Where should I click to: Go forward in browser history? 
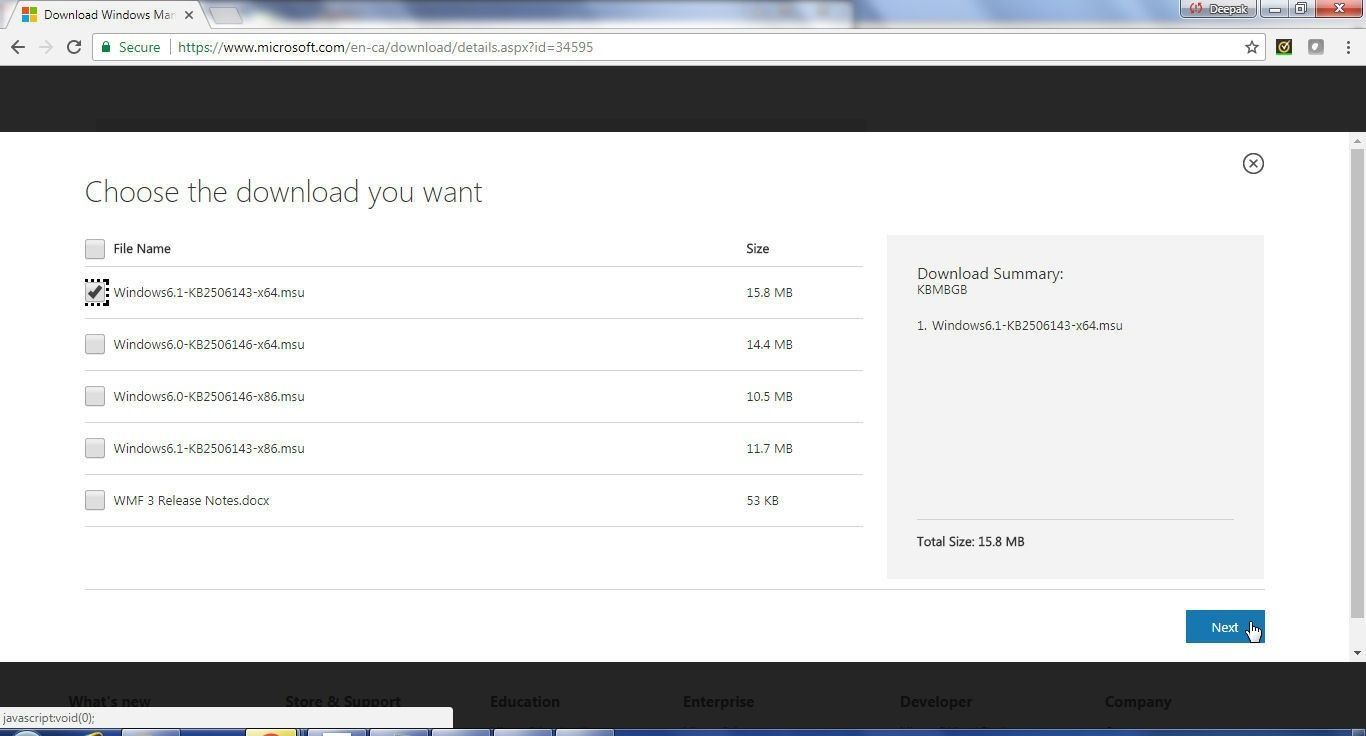point(46,47)
